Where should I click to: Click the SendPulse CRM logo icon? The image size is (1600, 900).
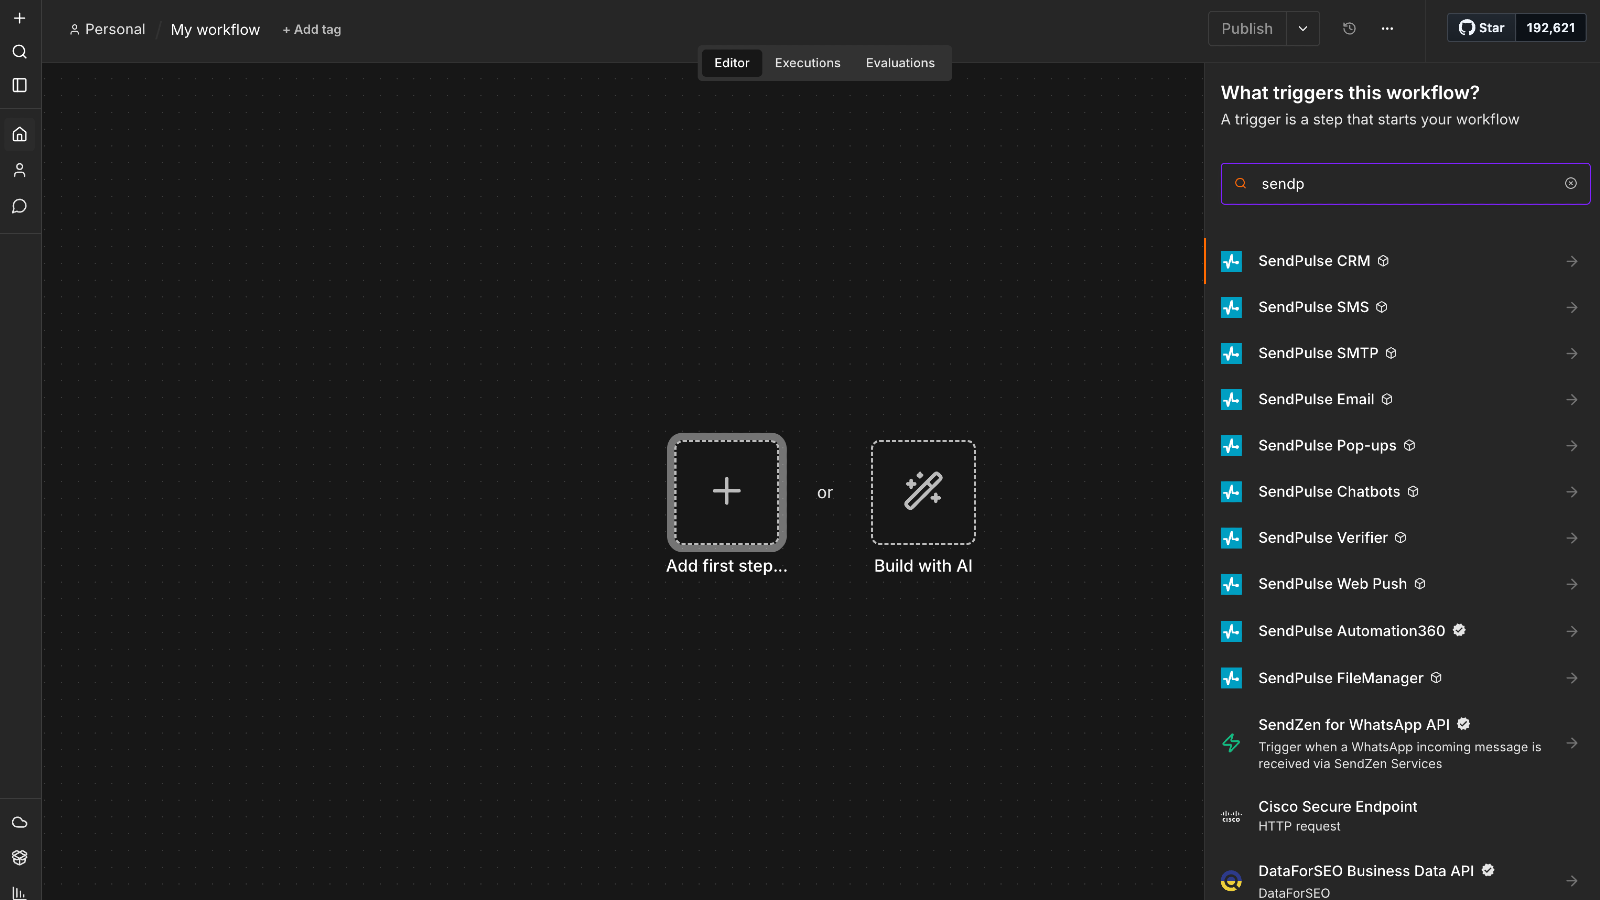[1231, 261]
